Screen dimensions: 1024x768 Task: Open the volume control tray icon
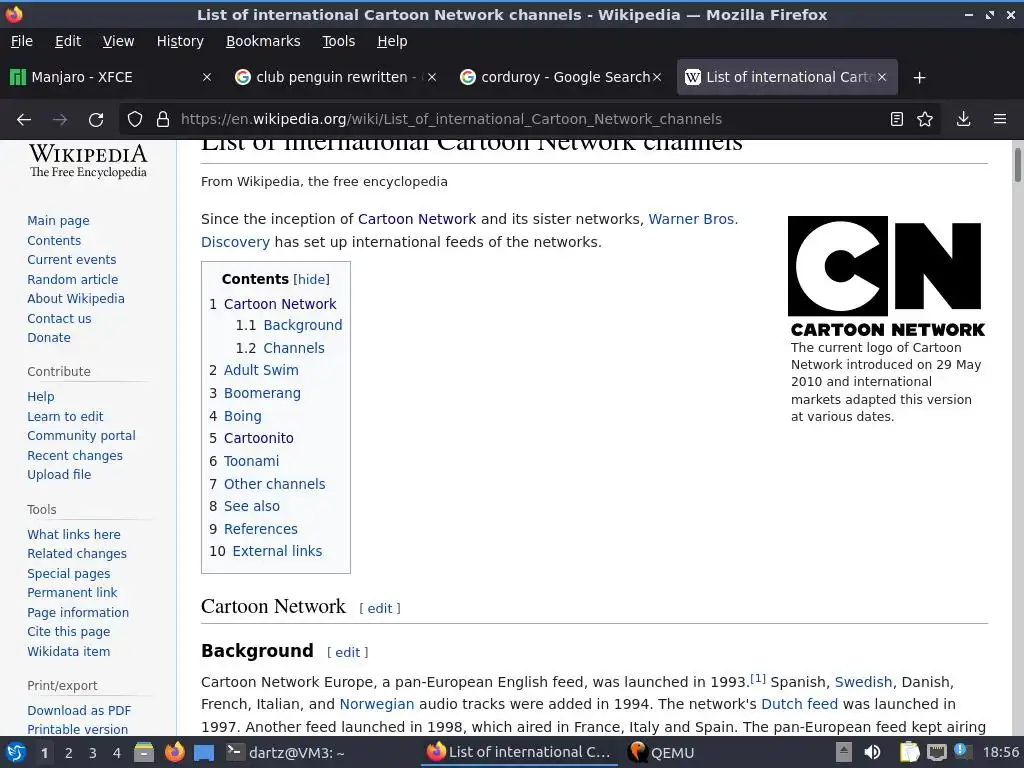click(872, 753)
